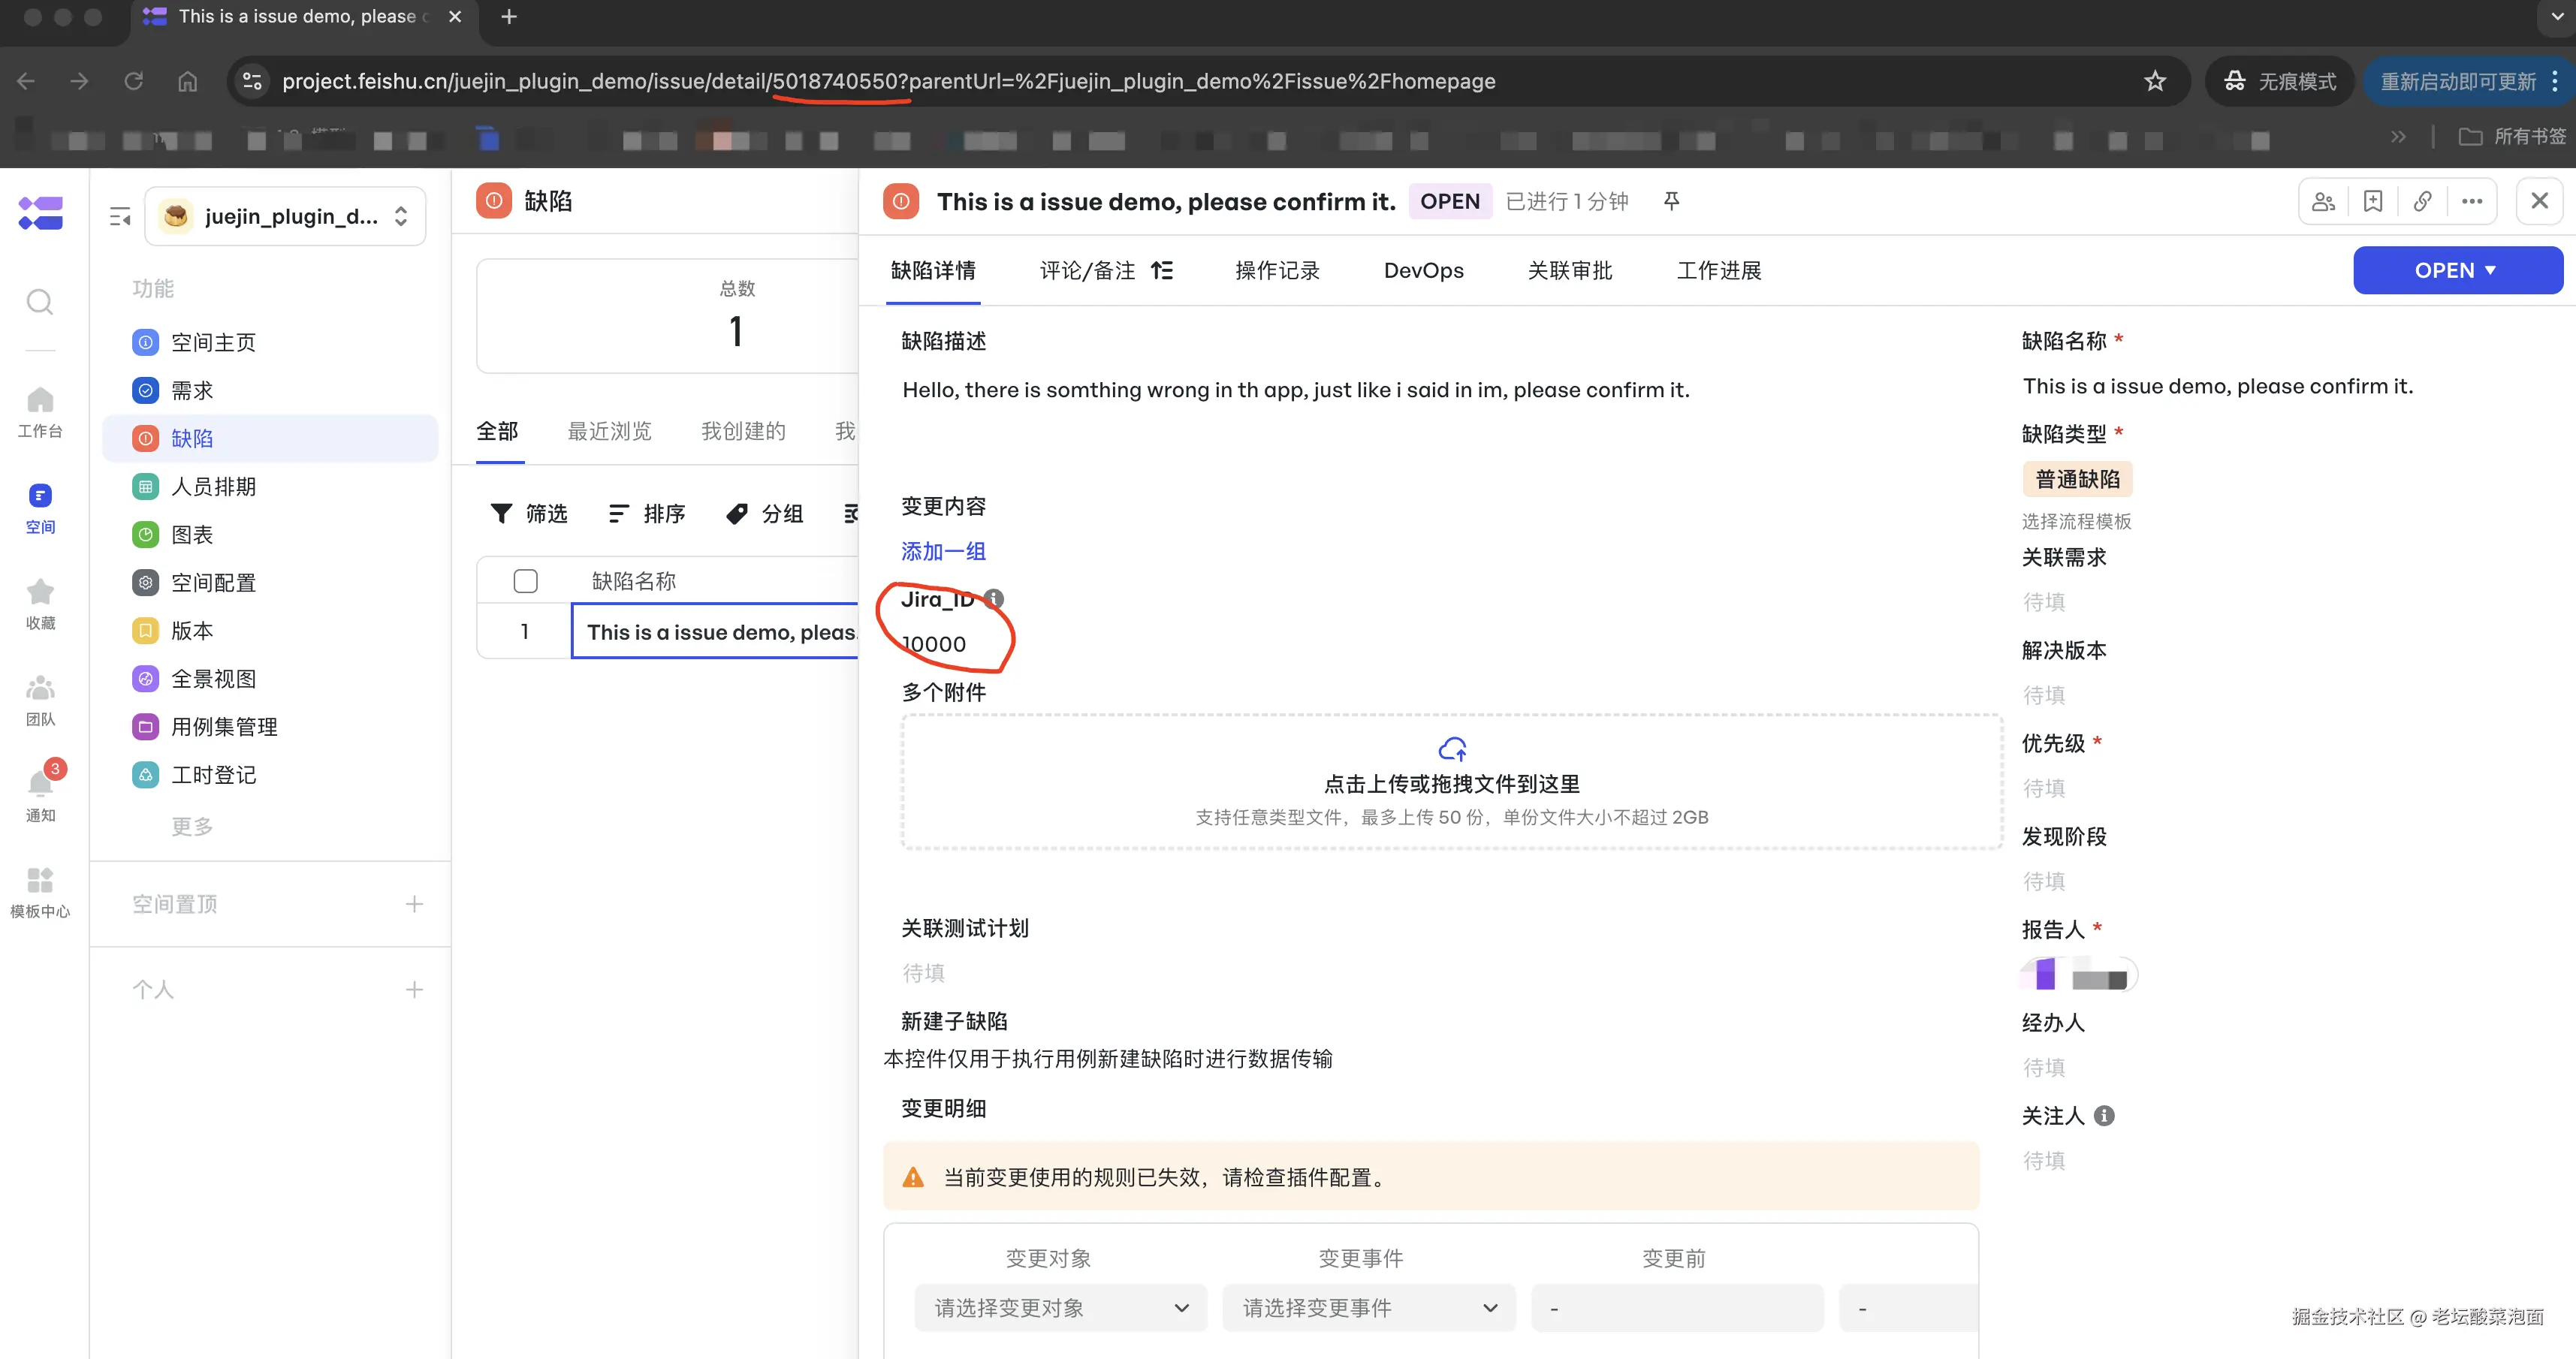Open template center icon

coord(40,880)
